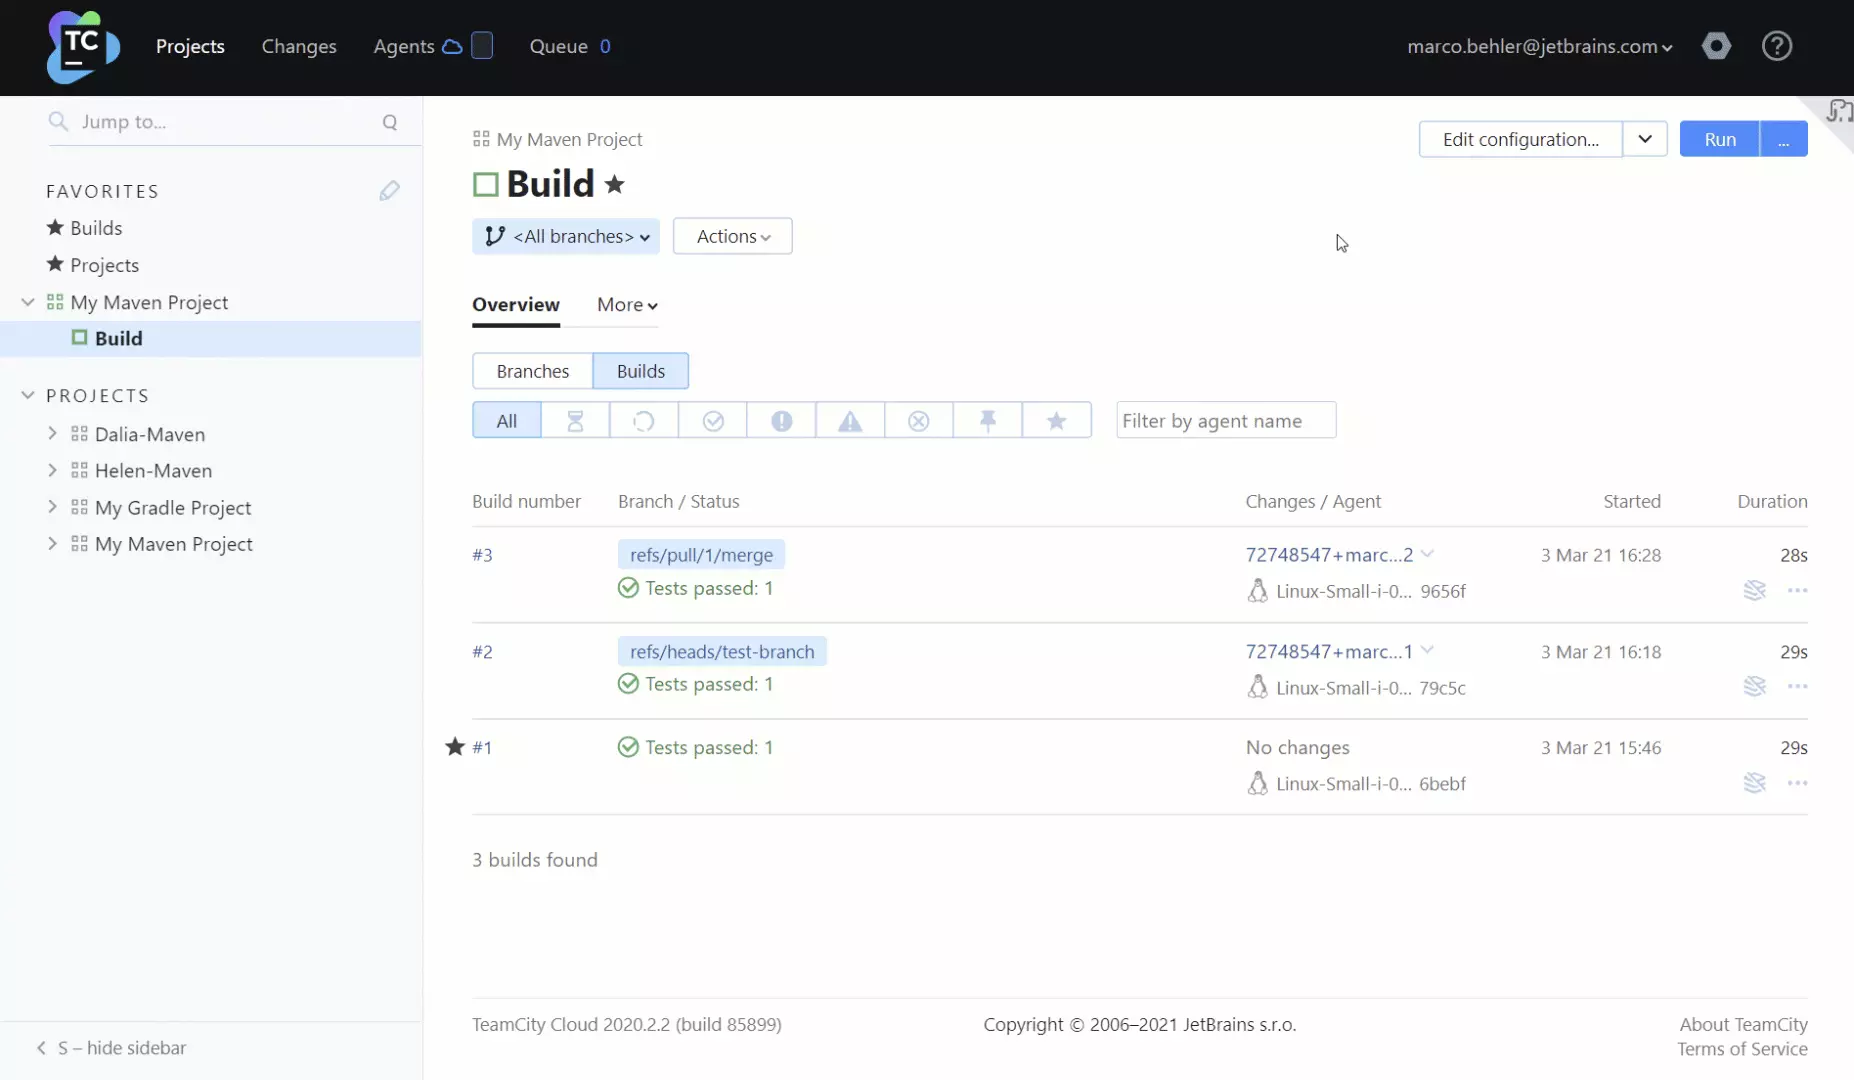Expand the Dalia-Maven project tree
Viewport: 1854px width, 1080px height.
(53, 434)
